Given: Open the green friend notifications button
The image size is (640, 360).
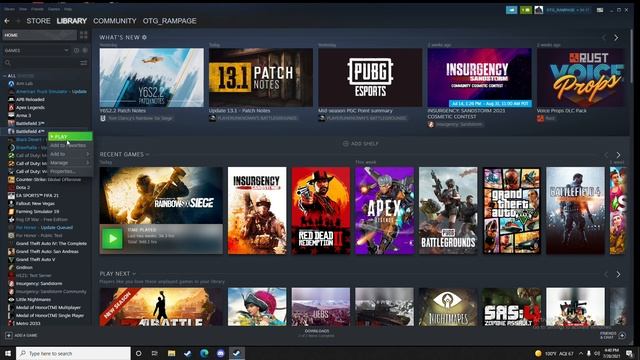Looking at the screenshot, I should tap(526, 10).
